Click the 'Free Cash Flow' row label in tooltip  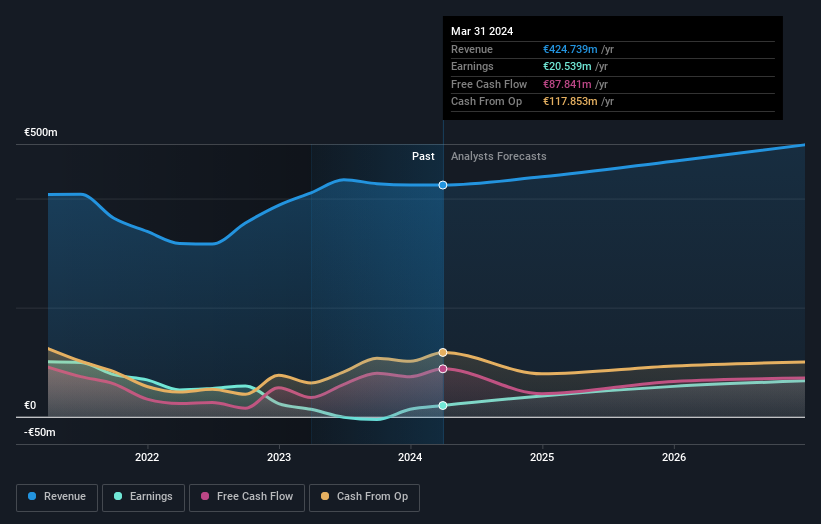(x=489, y=84)
